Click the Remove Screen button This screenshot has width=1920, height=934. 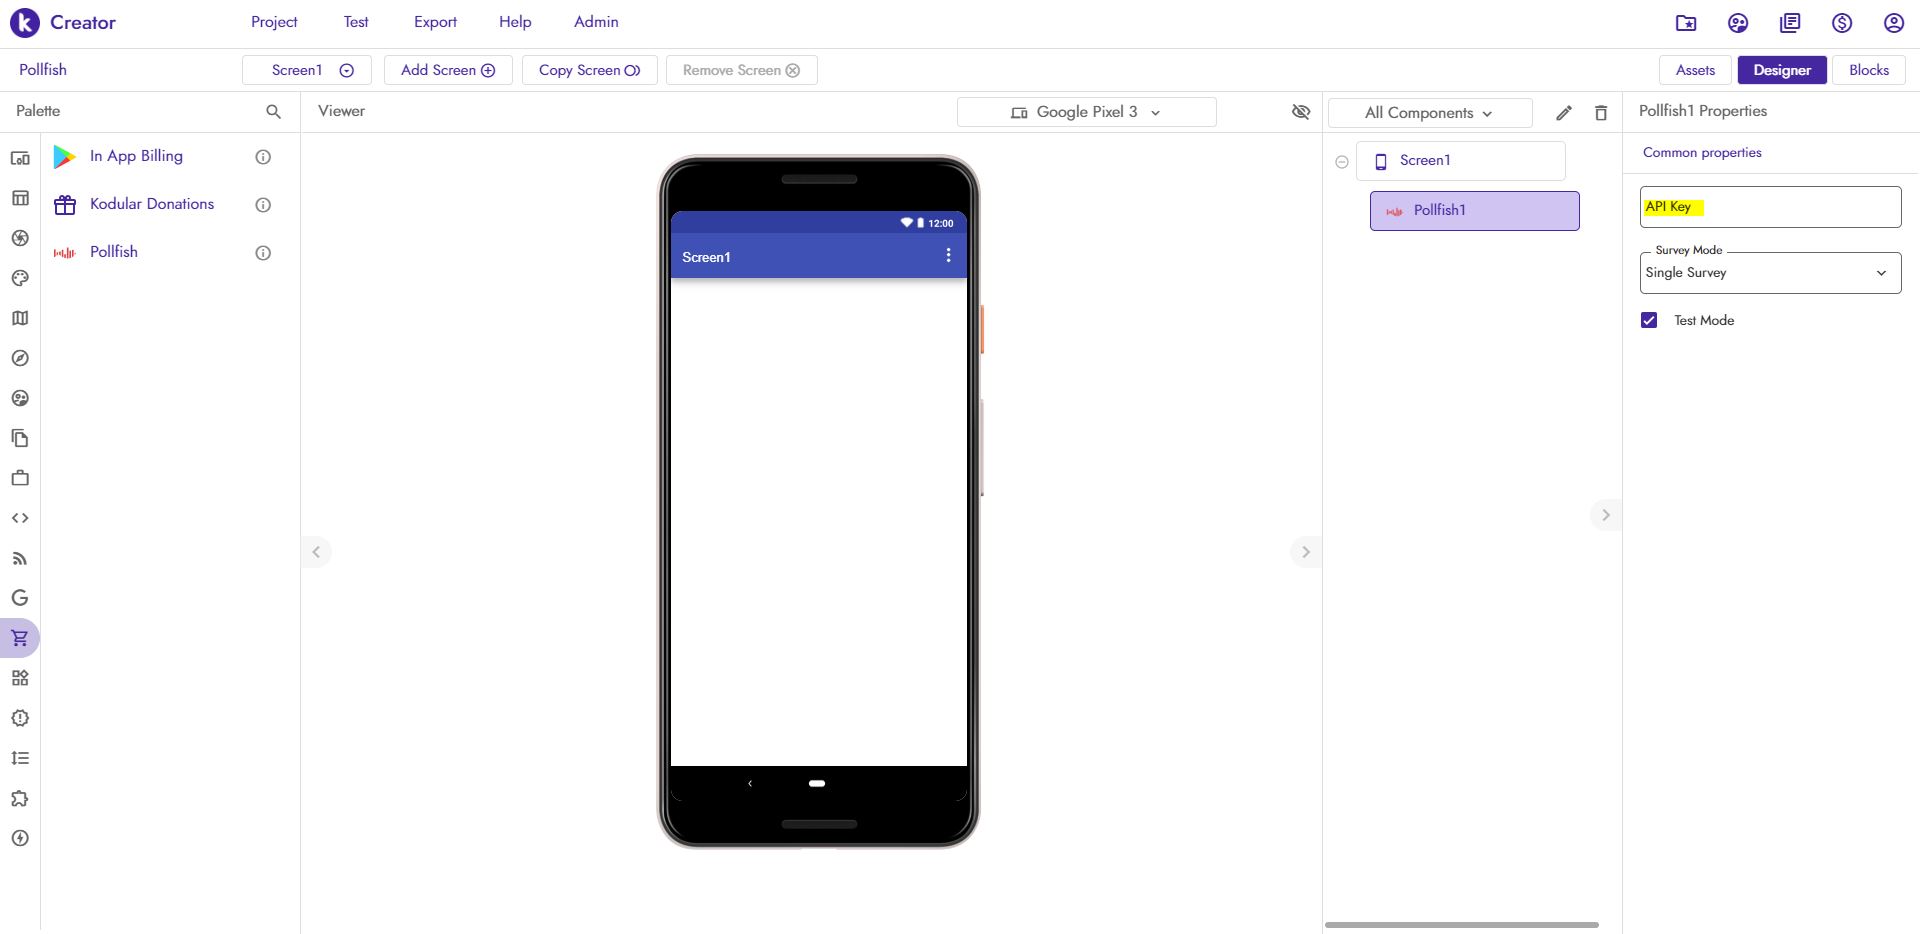click(x=741, y=70)
